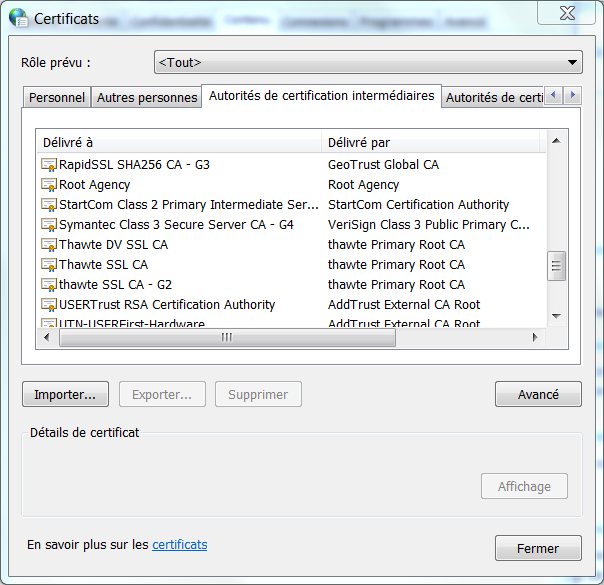Click the certificate icon for thawte SSL CA - G2
The image size is (604, 585).
[x=49, y=285]
